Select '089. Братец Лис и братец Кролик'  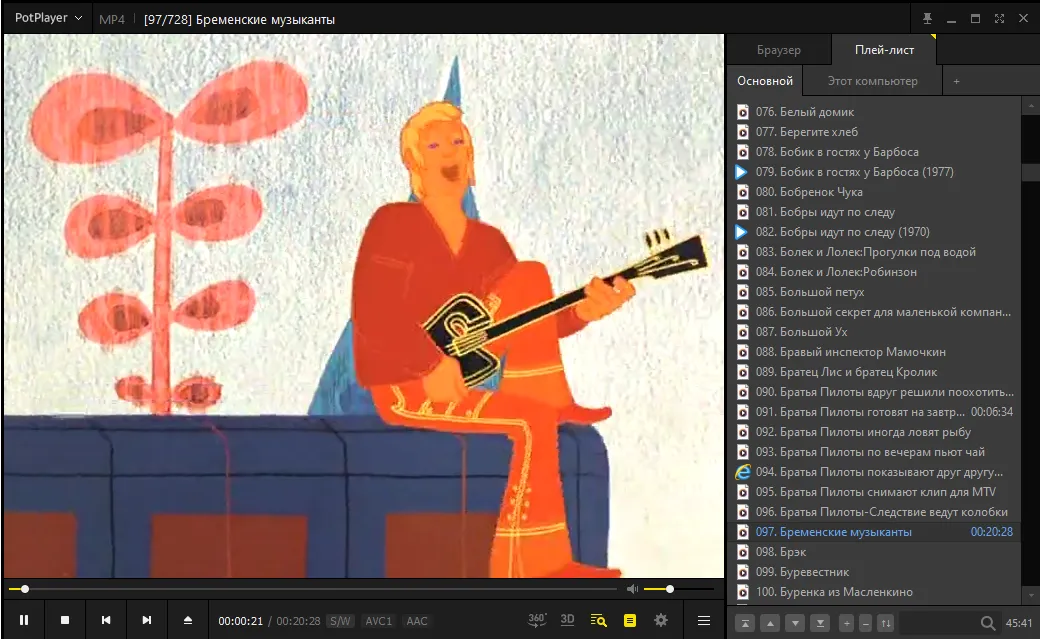(x=876, y=372)
